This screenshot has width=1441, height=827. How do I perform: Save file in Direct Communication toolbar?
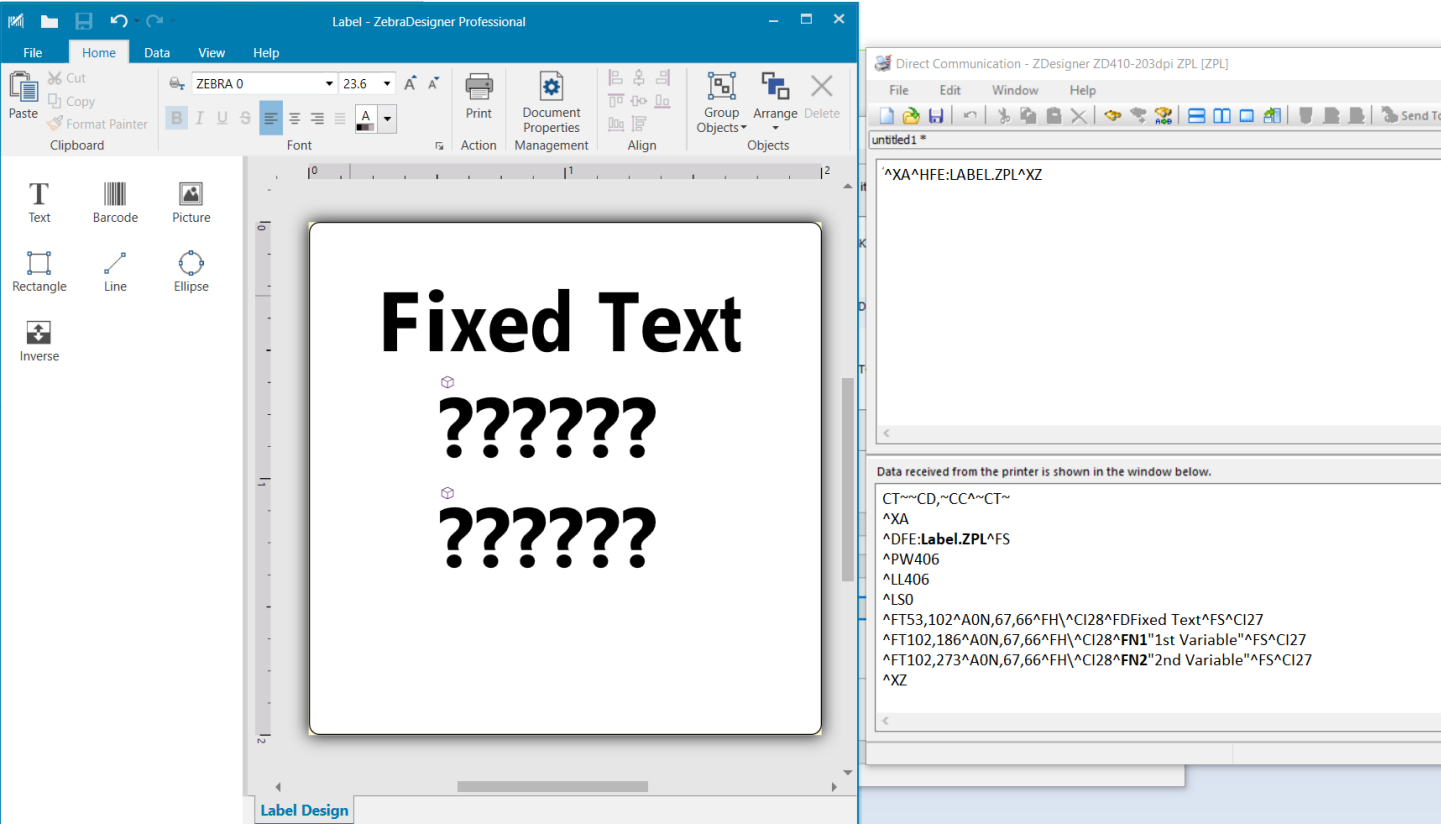coord(936,116)
